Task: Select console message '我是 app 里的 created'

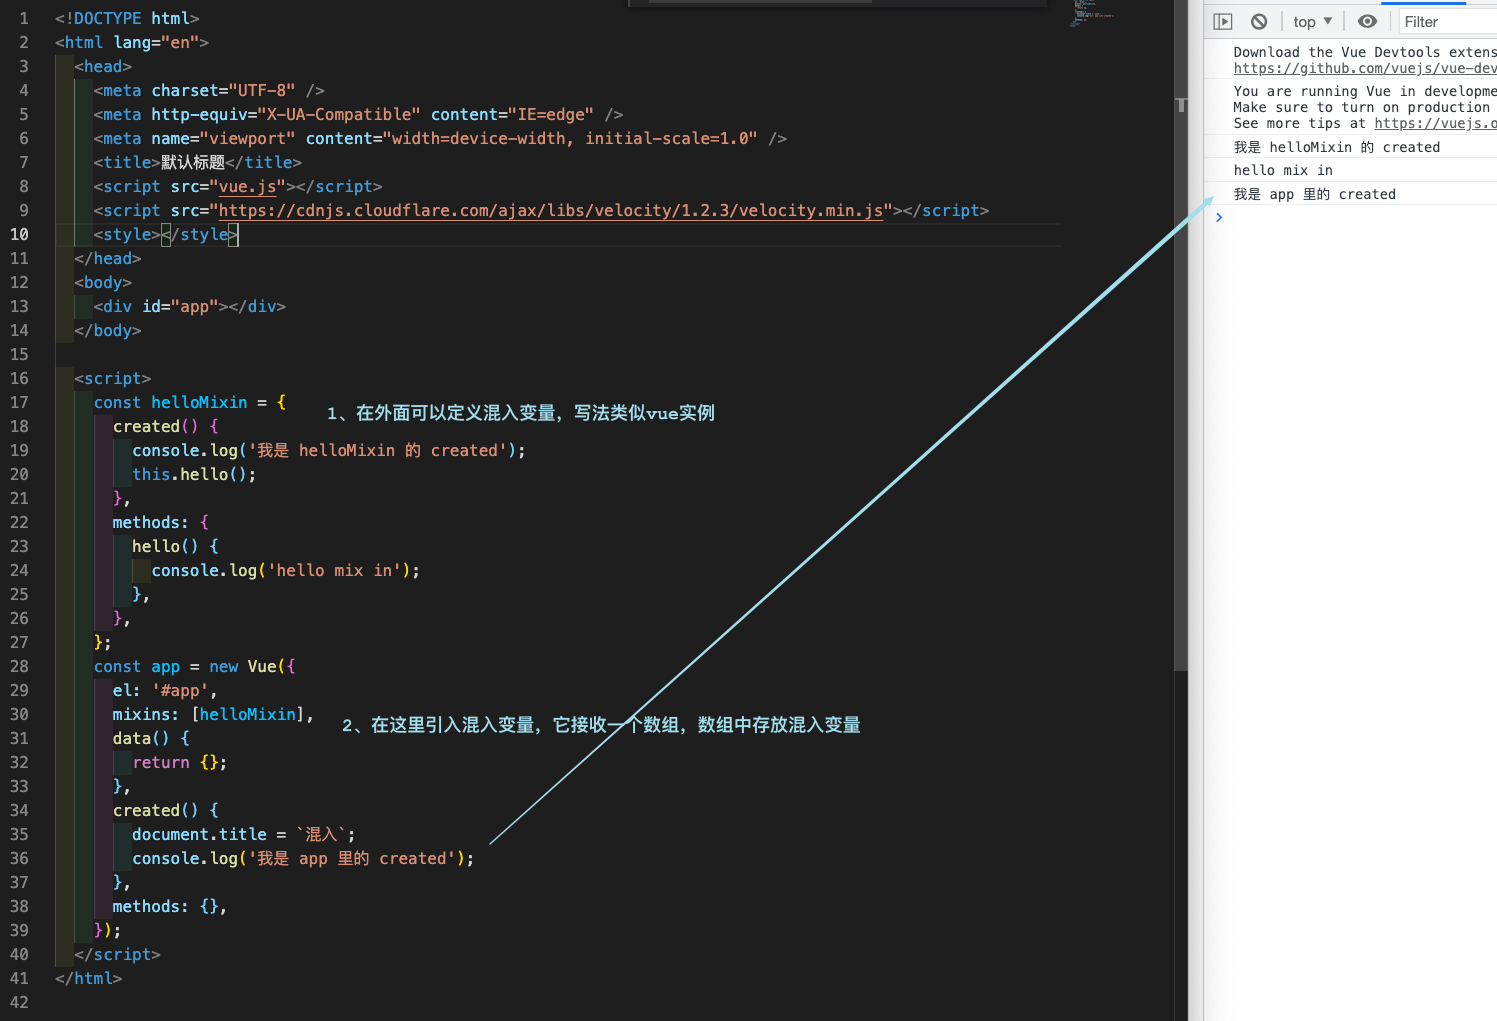Action: click(1314, 194)
